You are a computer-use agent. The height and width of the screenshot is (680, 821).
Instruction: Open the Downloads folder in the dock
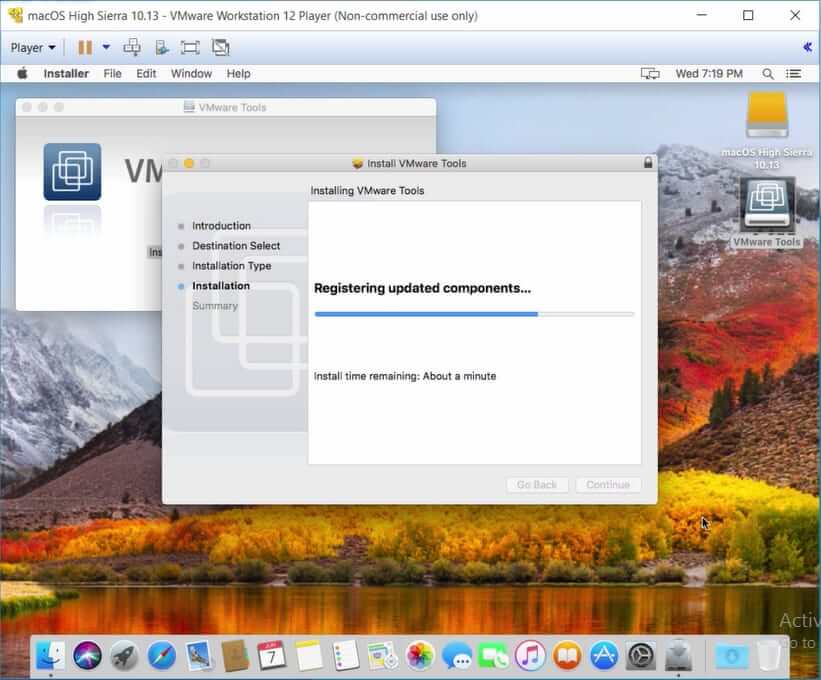coord(731,655)
